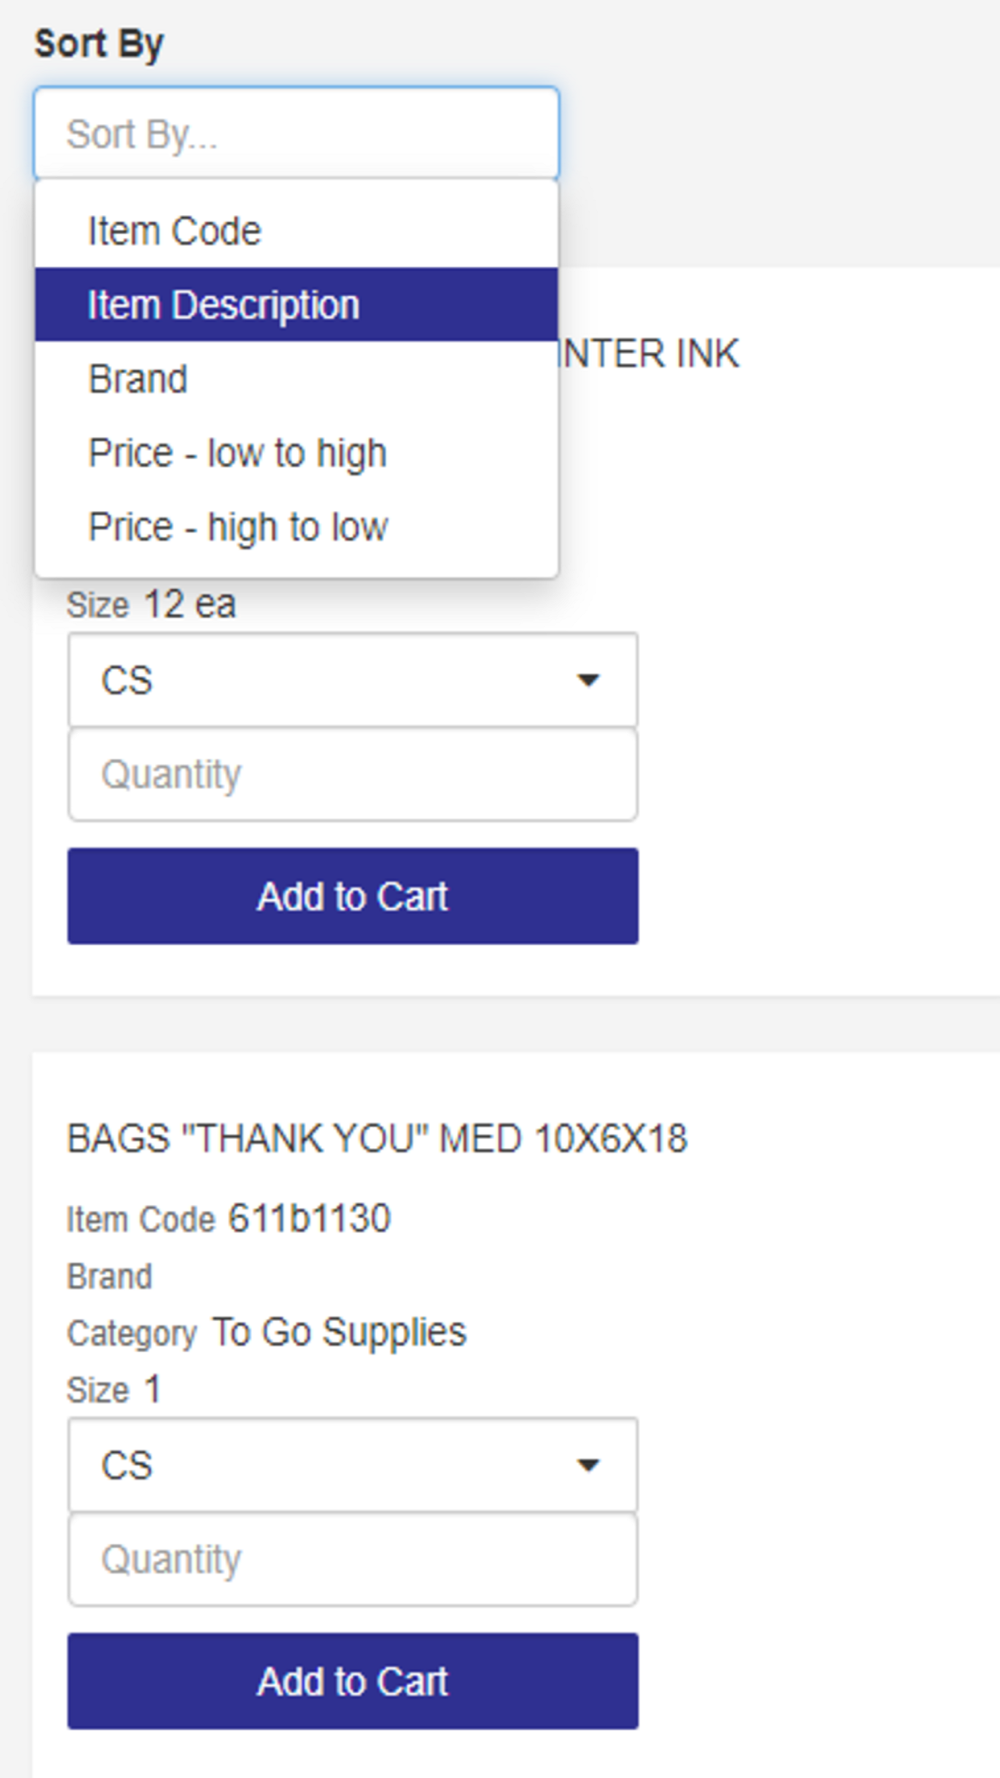Viewport: 1000px width, 1778px height.
Task: Click the To Go Supplies category text
Action: 339,1332
